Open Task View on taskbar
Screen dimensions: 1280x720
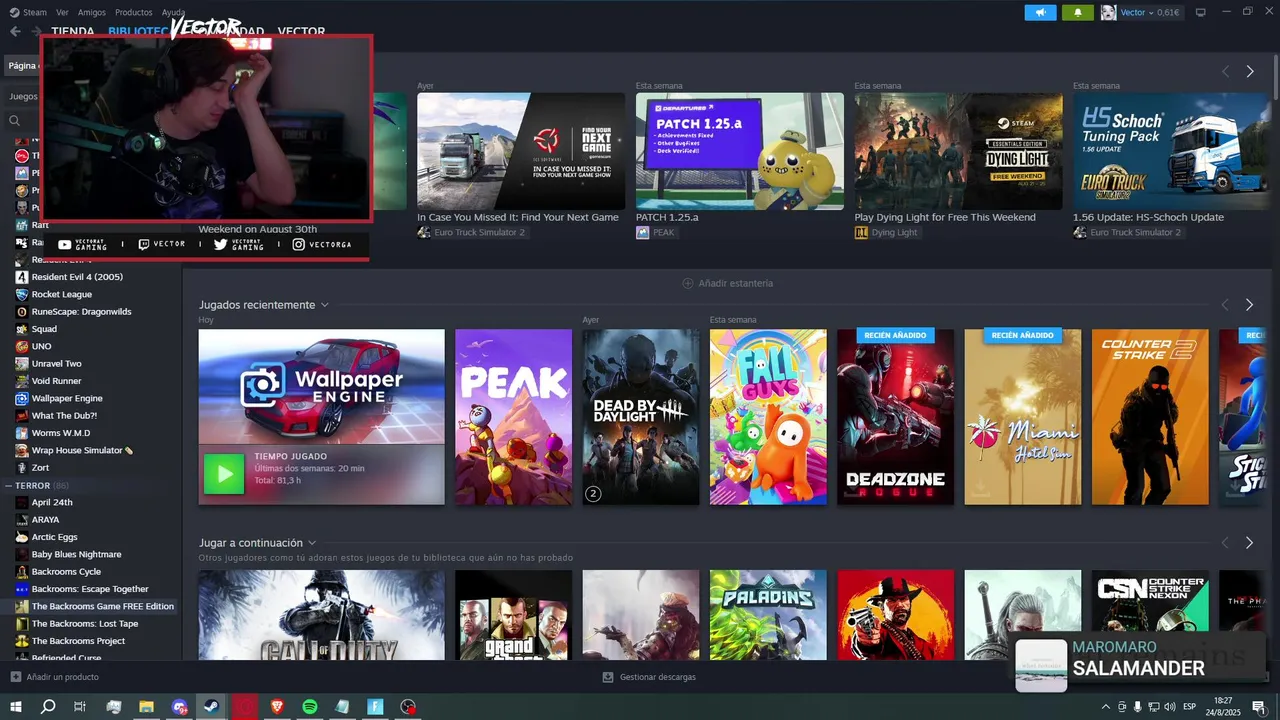coord(80,707)
